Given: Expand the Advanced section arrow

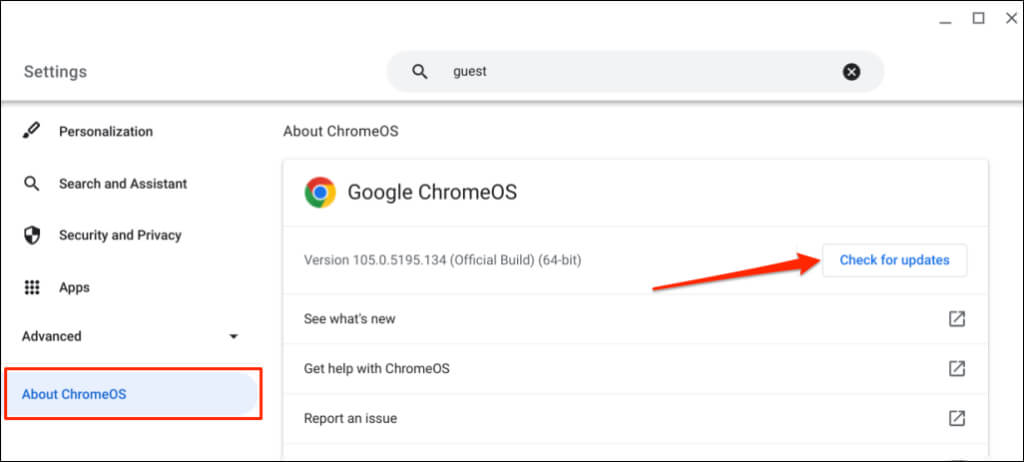Looking at the screenshot, I should (234, 337).
